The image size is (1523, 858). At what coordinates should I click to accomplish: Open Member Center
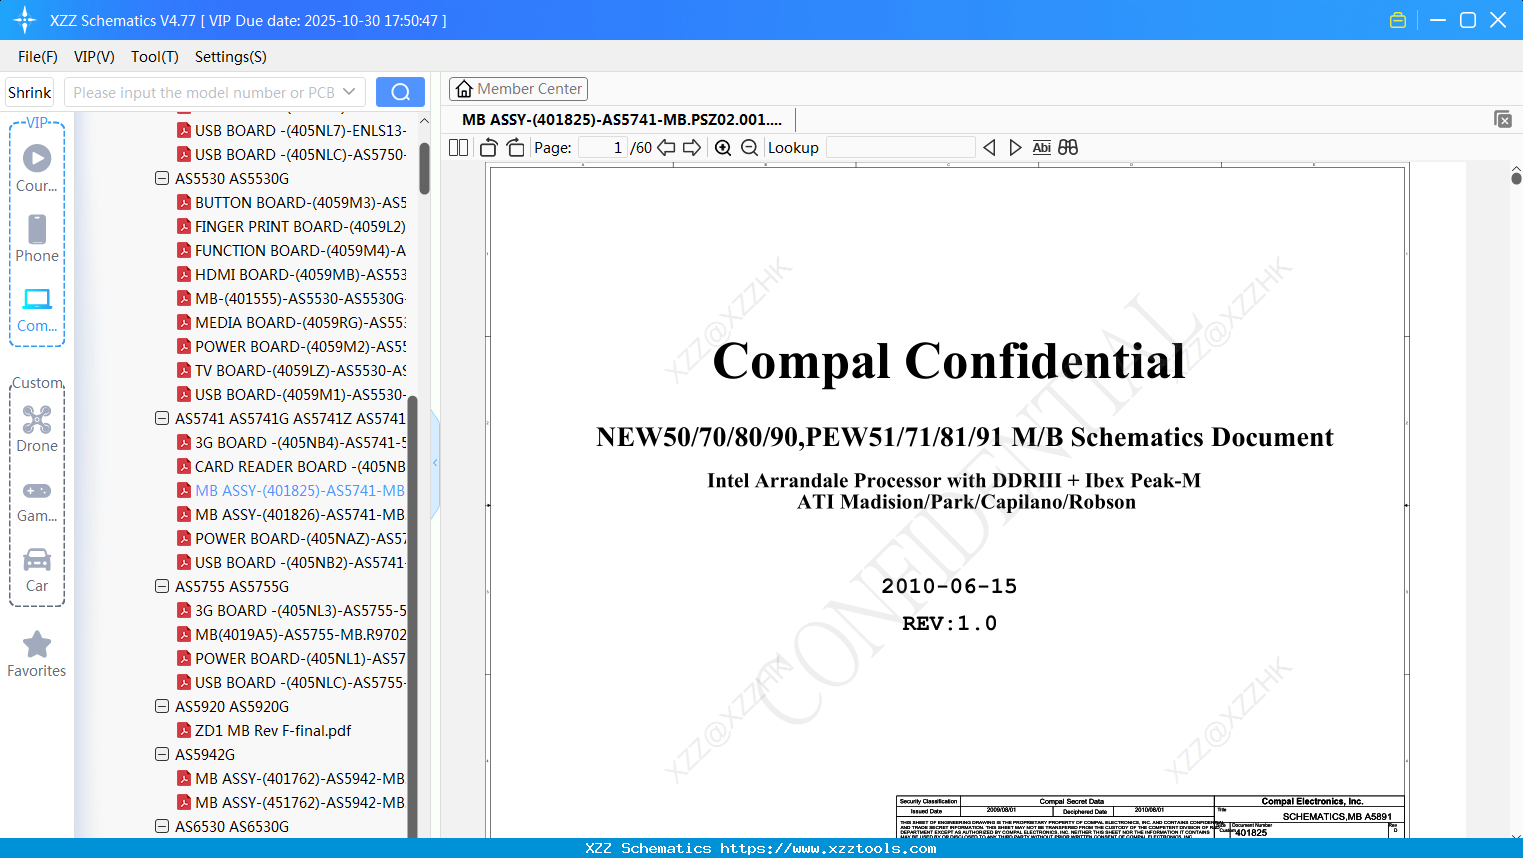518,89
